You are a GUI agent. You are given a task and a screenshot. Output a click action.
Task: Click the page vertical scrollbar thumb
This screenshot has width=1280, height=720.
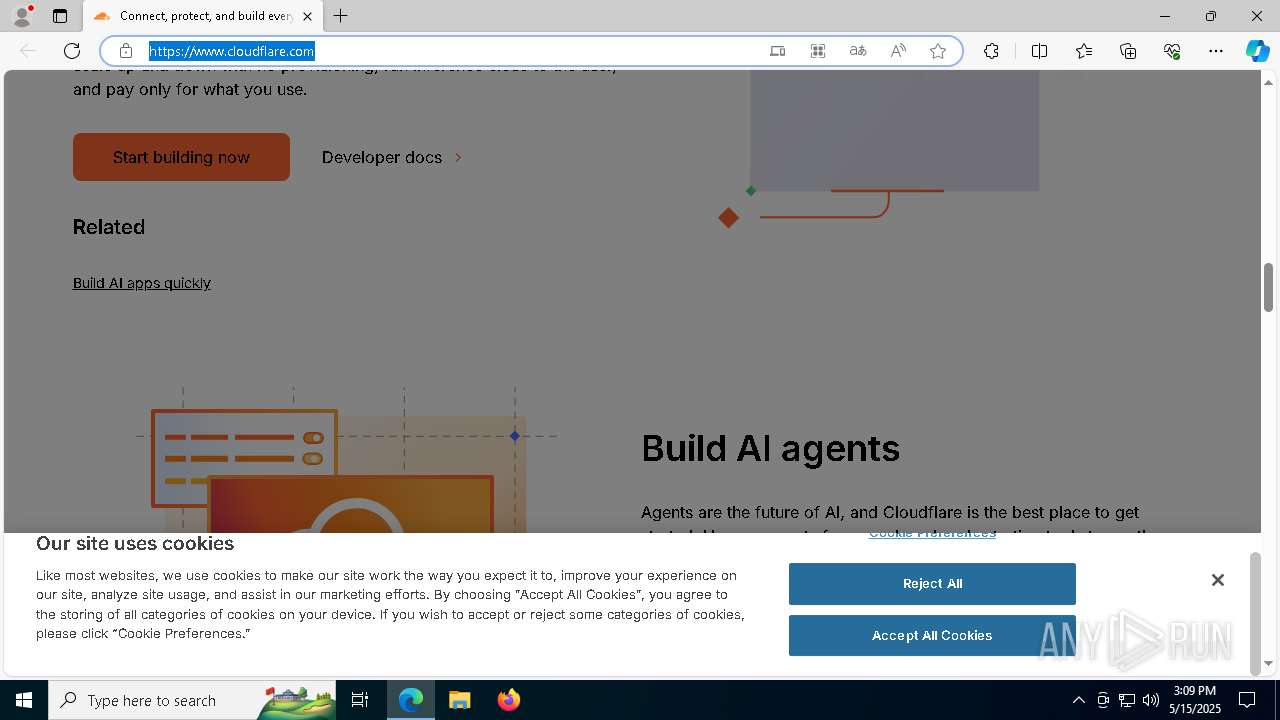(1268, 288)
